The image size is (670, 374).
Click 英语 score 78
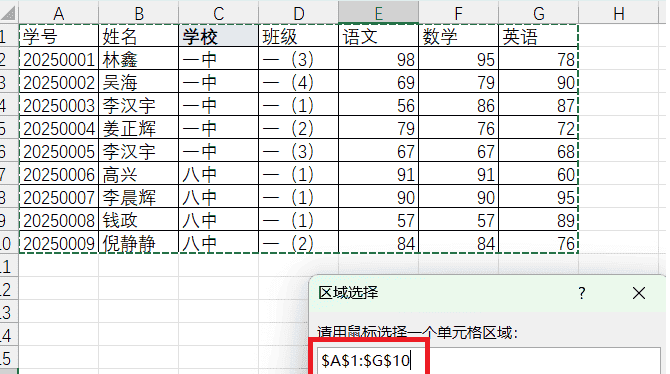pyautogui.click(x=538, y=59)
